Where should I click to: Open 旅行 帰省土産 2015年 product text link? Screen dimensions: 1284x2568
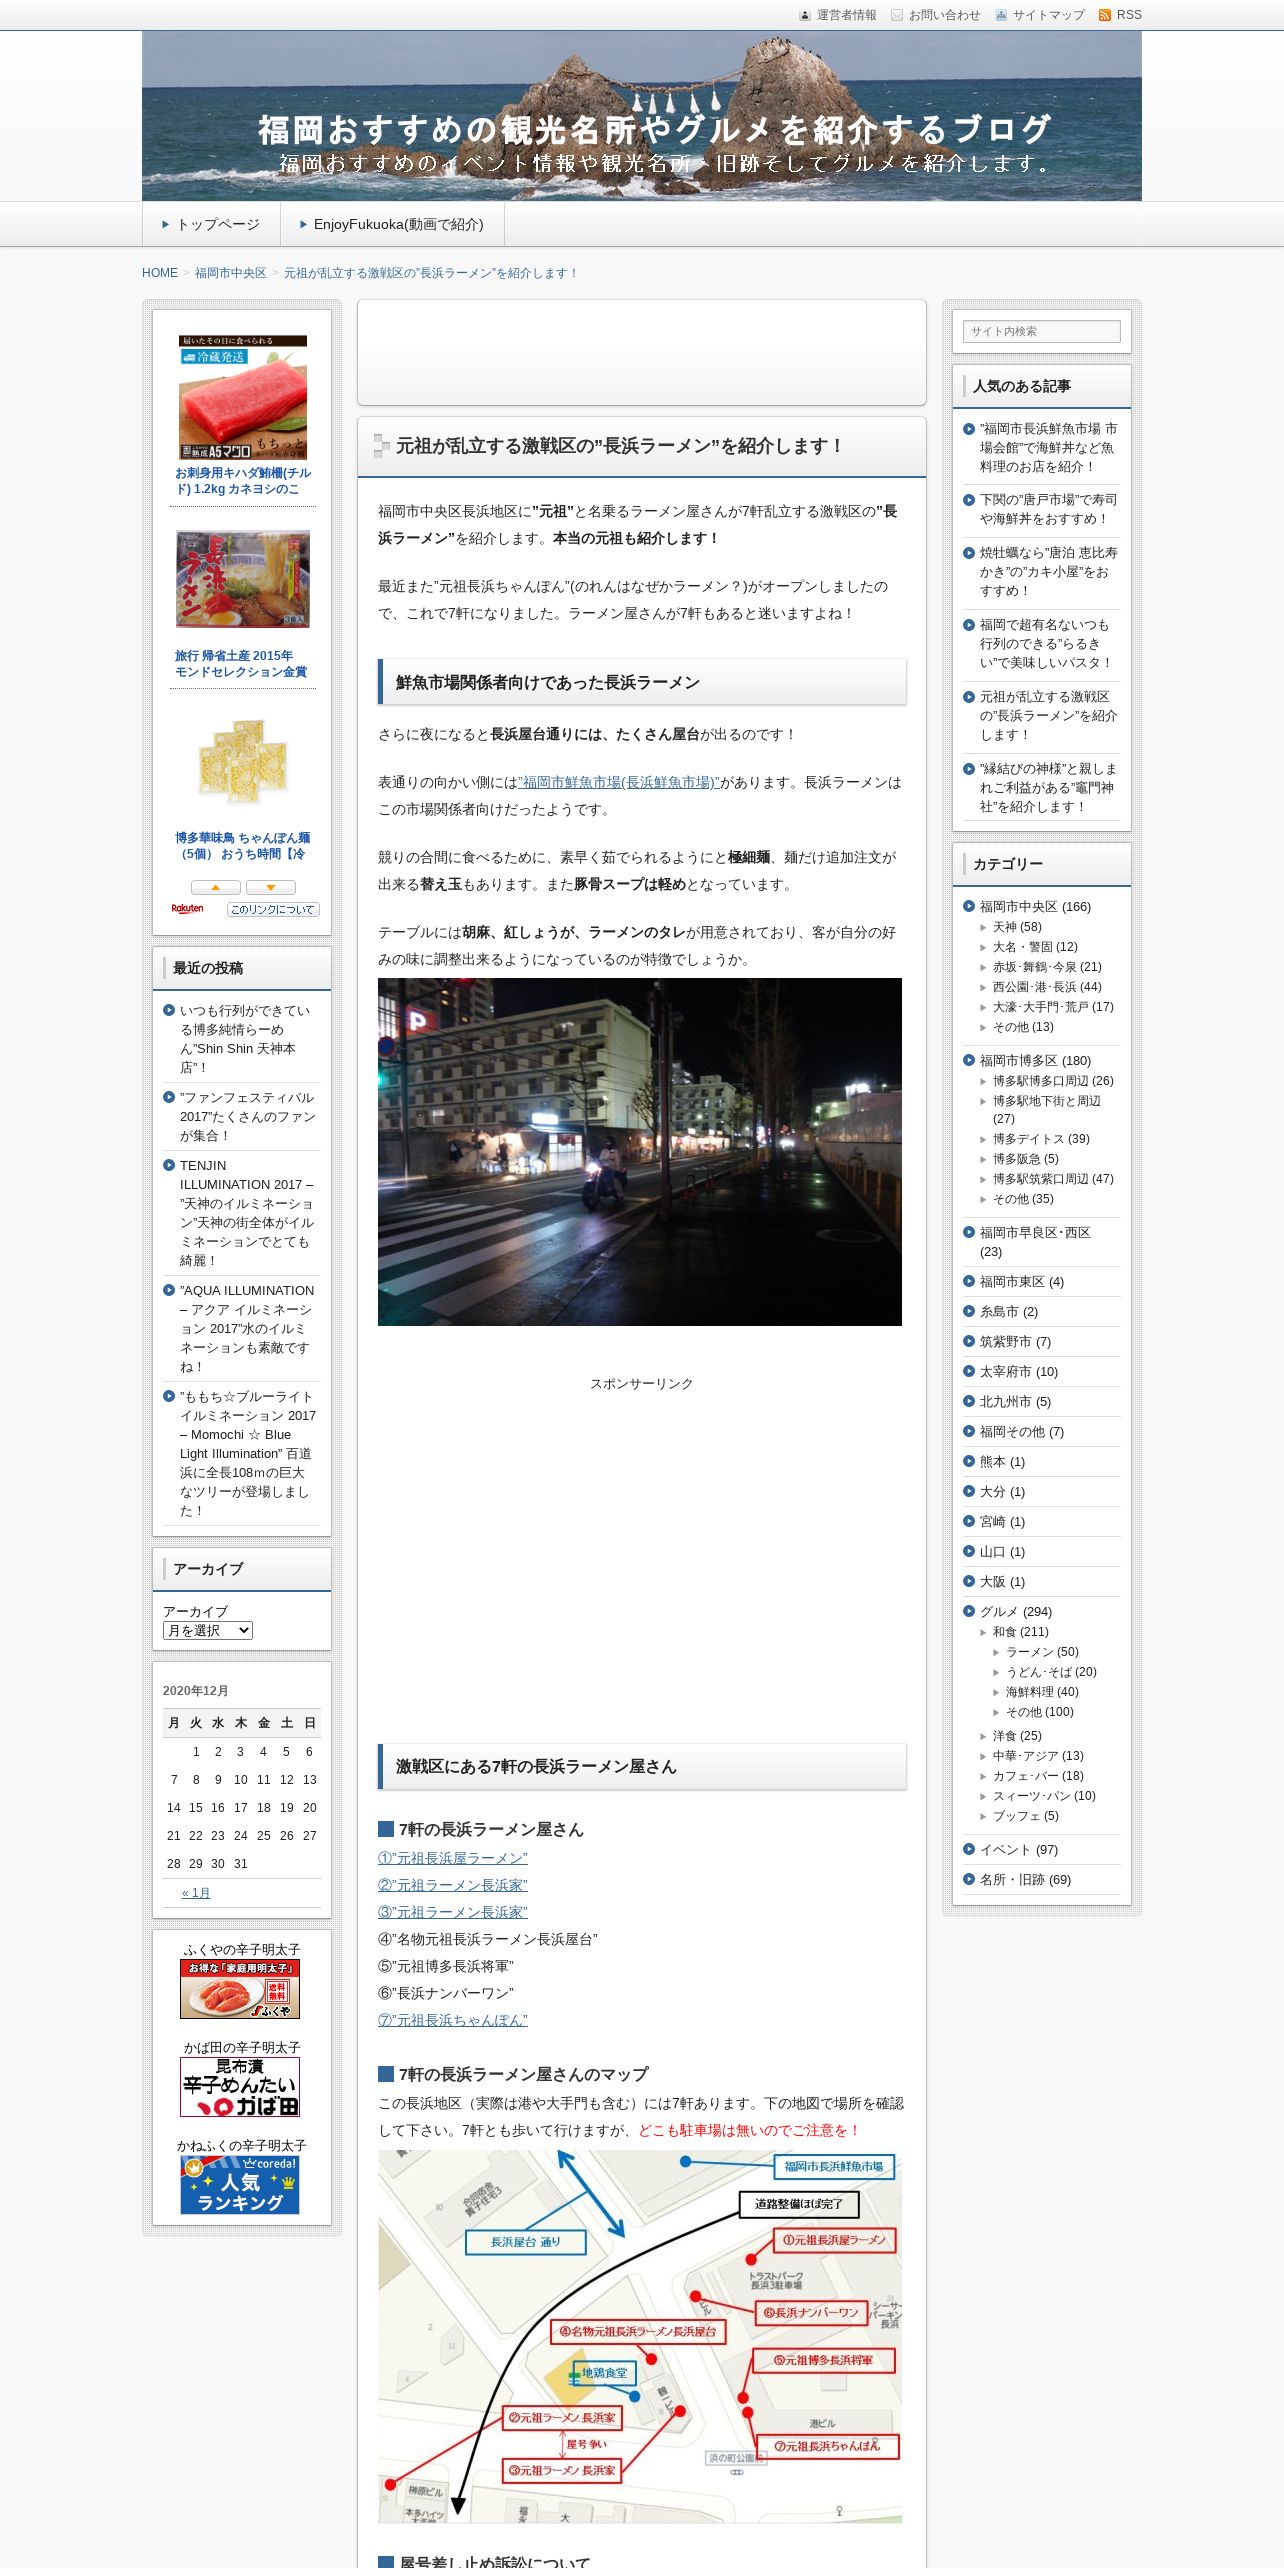[241, 664]
